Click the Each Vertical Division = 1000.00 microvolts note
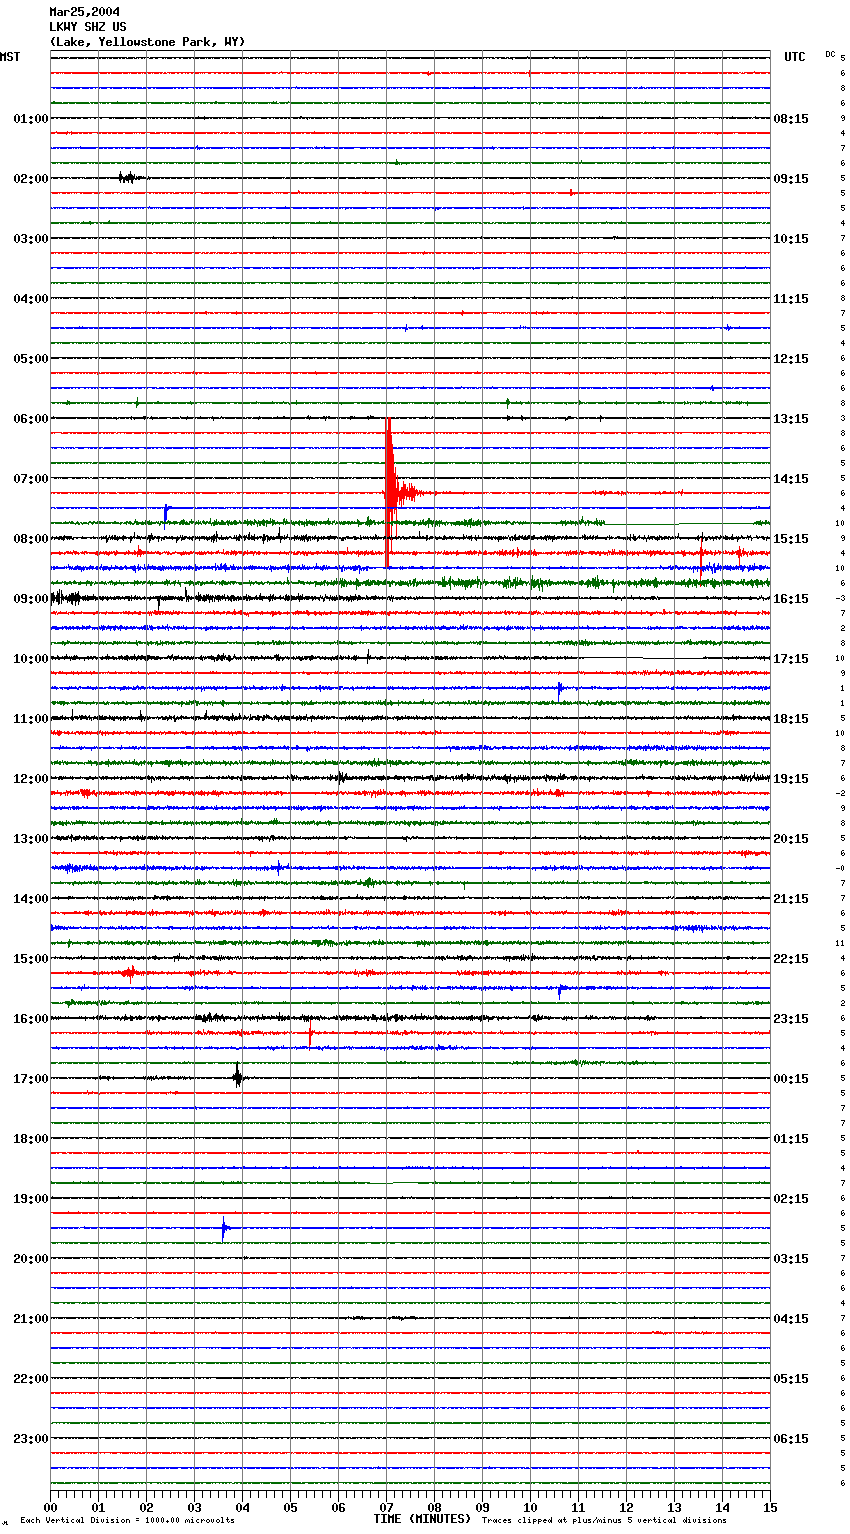Viewport: 850px width, 1534px height. (127, 1520)
